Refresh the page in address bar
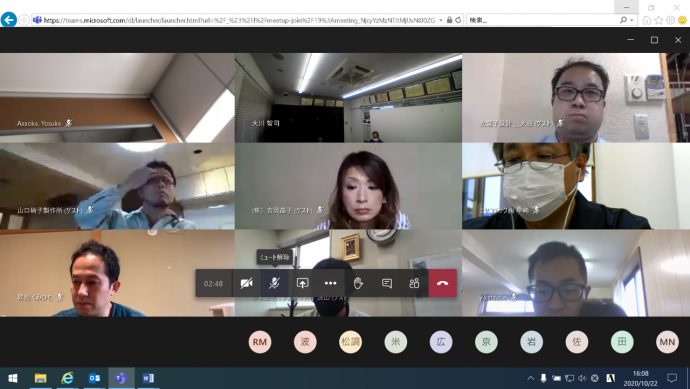690x389 pixels. pos(458,20)
